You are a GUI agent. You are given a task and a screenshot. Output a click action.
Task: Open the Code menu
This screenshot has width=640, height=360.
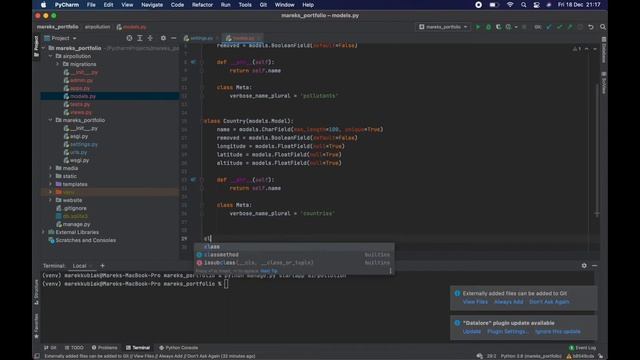[177, 5]
